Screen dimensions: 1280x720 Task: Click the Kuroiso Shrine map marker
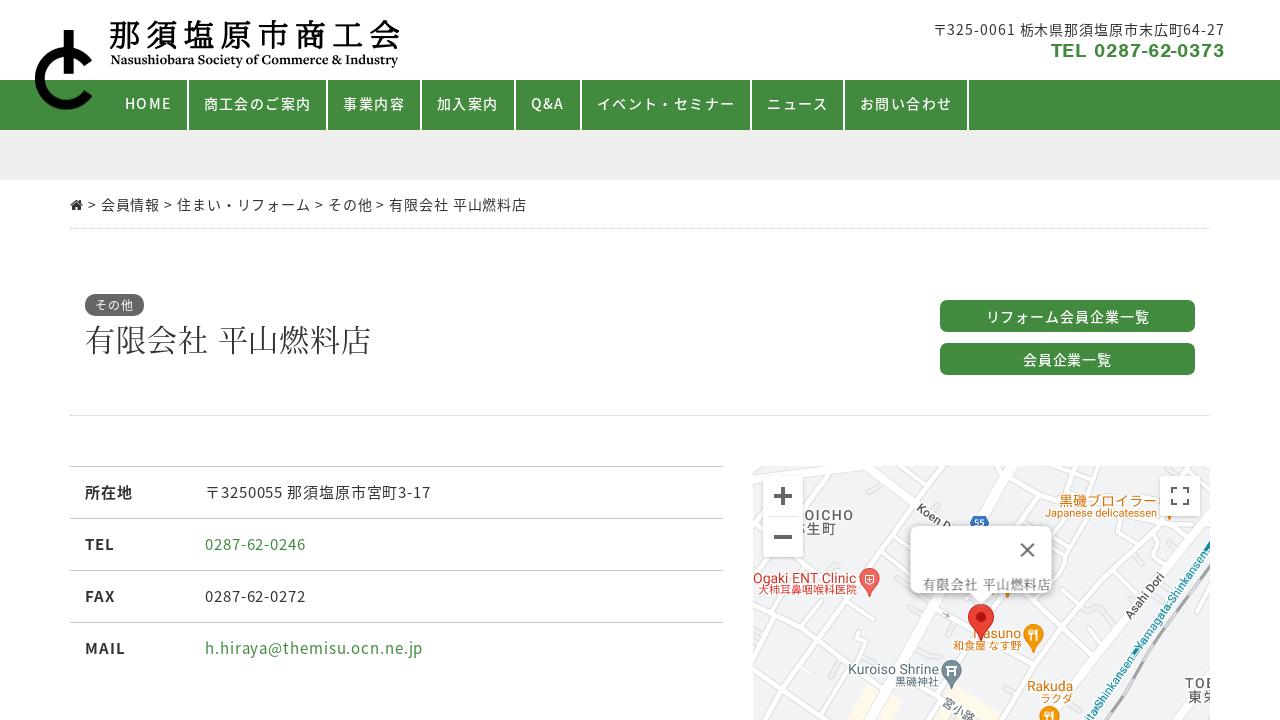point(951,671)
